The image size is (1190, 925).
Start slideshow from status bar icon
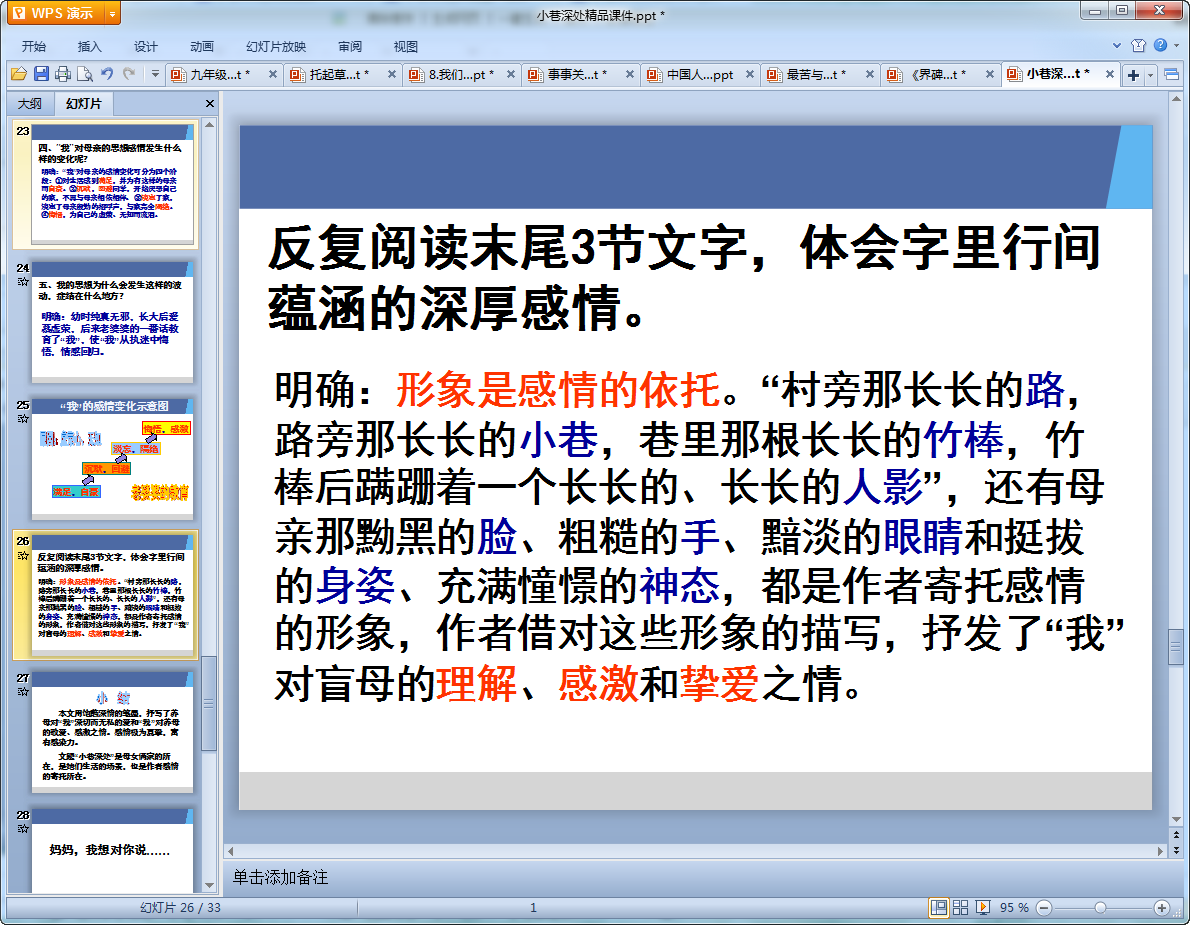[x=983, y=907]
